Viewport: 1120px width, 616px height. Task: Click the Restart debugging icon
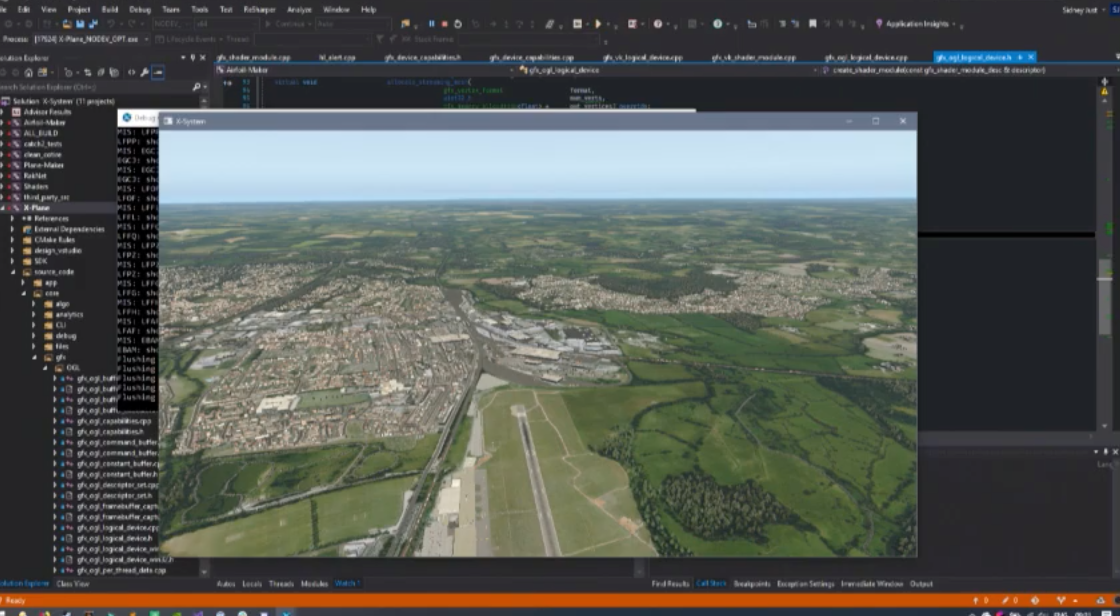coord(457,24)
